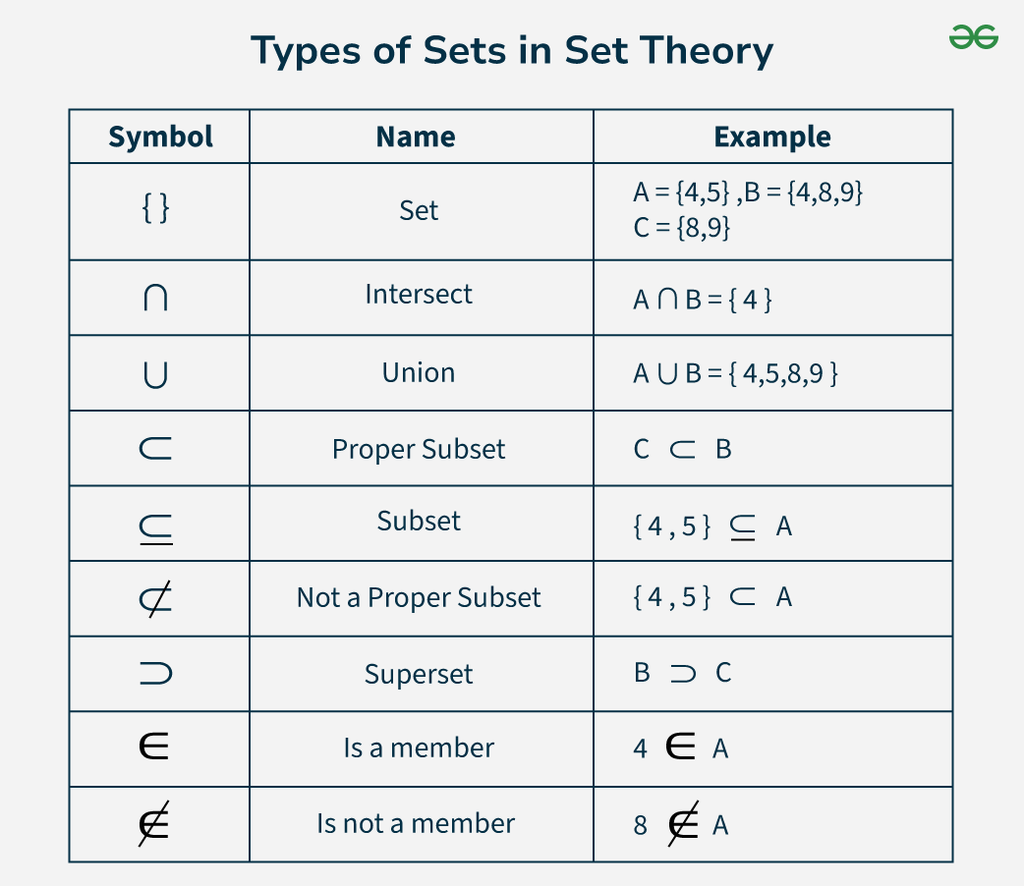Click the 'Types of Sets in Set Theory' title

[511, 50]
